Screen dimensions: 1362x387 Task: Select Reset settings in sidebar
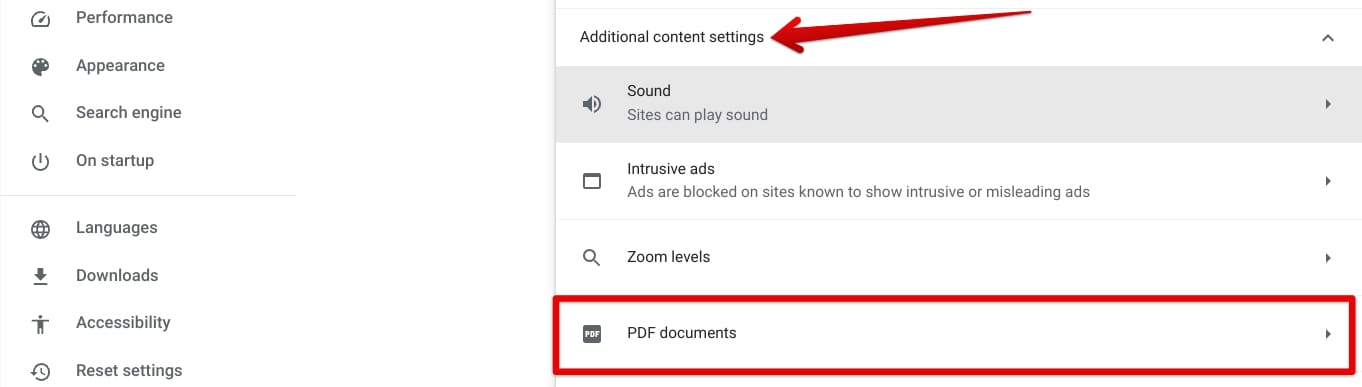[129, 371]
